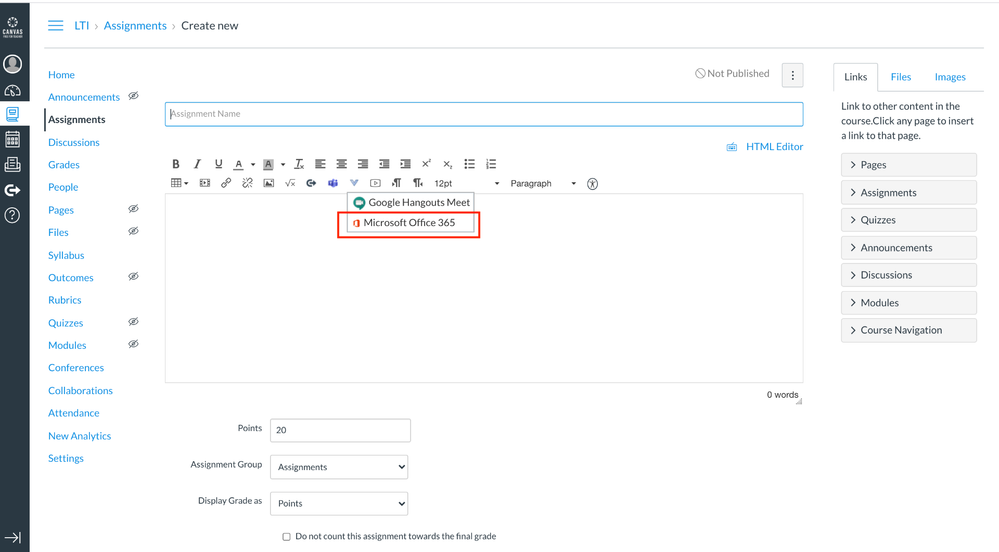Screen dimensions: 999x552
Task: Open the accessibility checker icon
Action: coord(593,183)
